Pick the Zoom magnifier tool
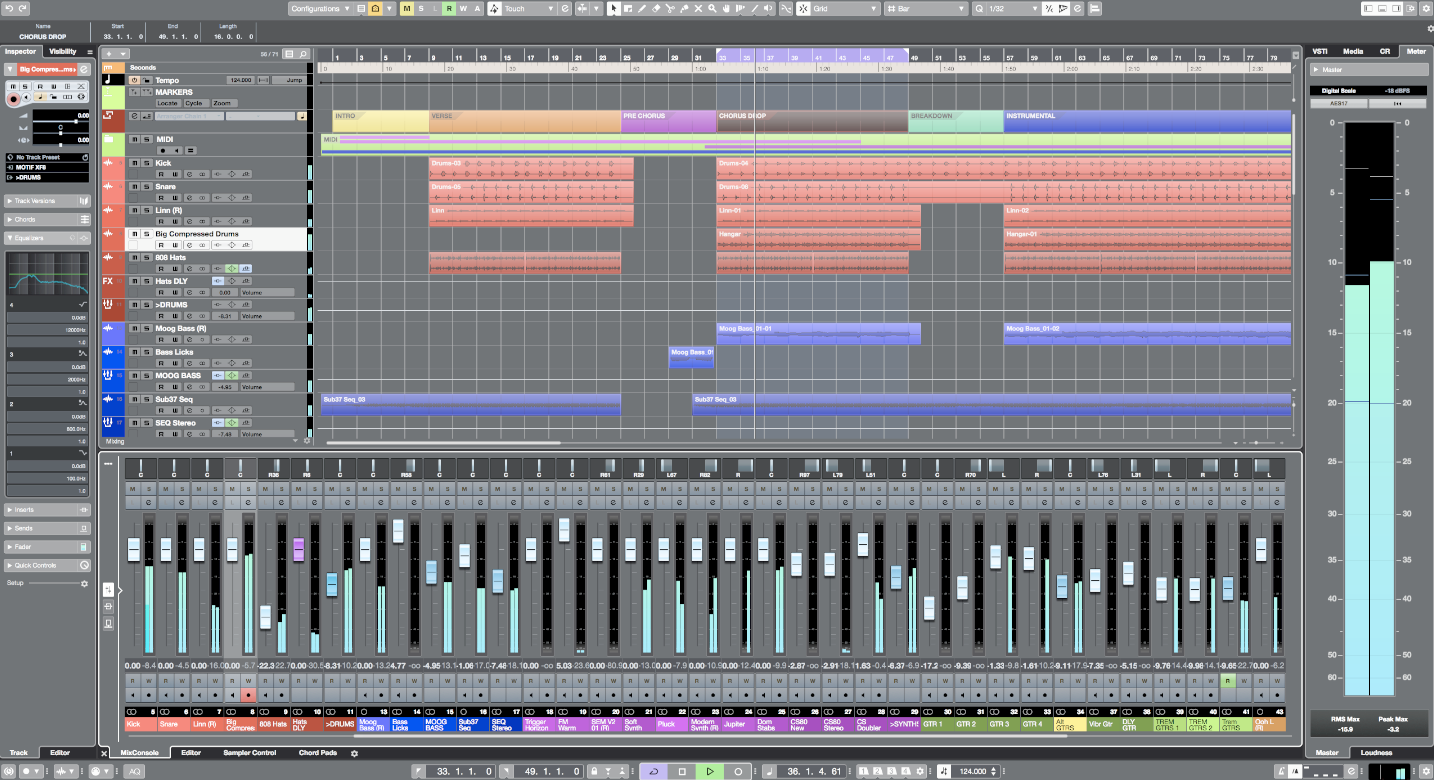The height and width of the screenshot is (780, 1434). (x=712, y=9)
